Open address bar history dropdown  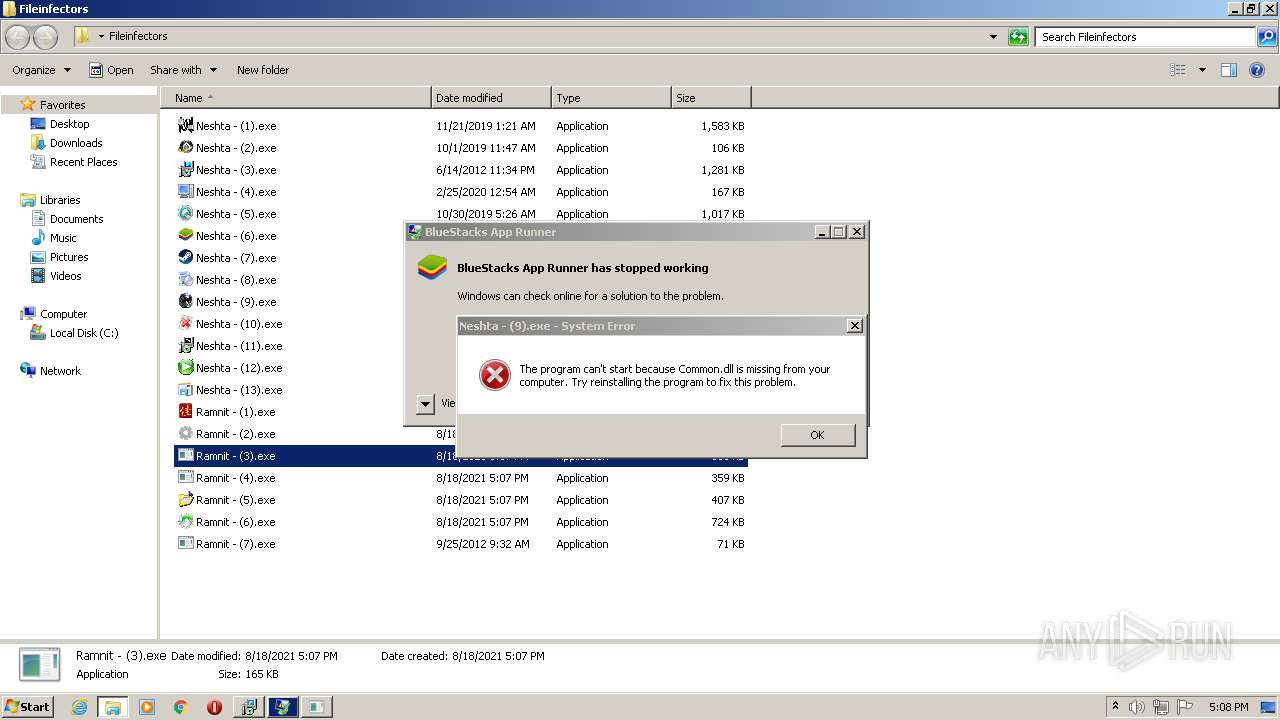[x=993, y=37]
